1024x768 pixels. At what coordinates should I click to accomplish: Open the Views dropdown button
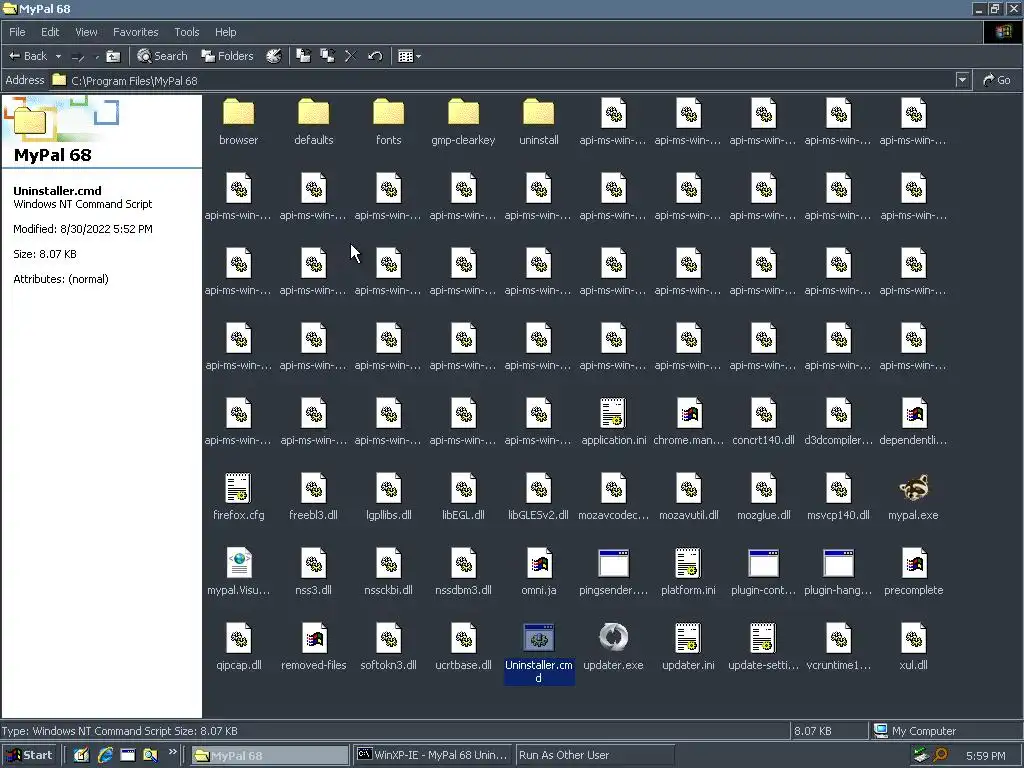(x=409, y=56)
